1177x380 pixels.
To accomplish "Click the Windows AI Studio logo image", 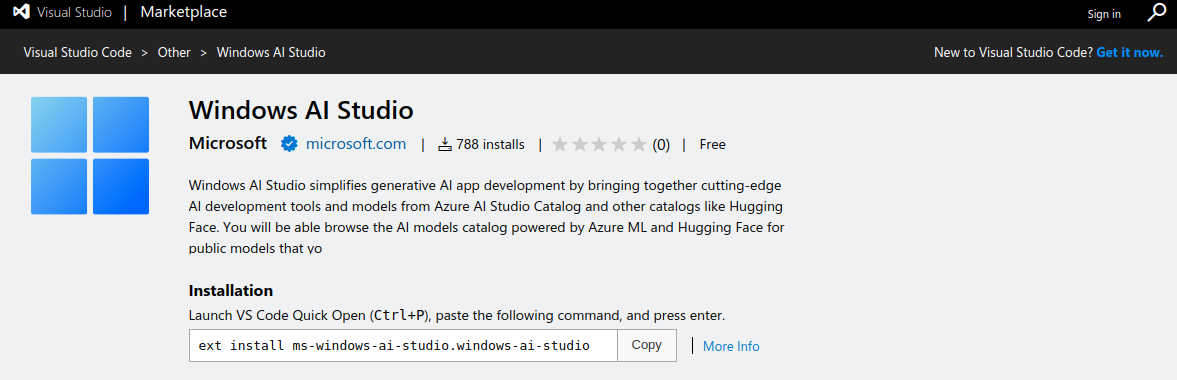I will [90, 155].
